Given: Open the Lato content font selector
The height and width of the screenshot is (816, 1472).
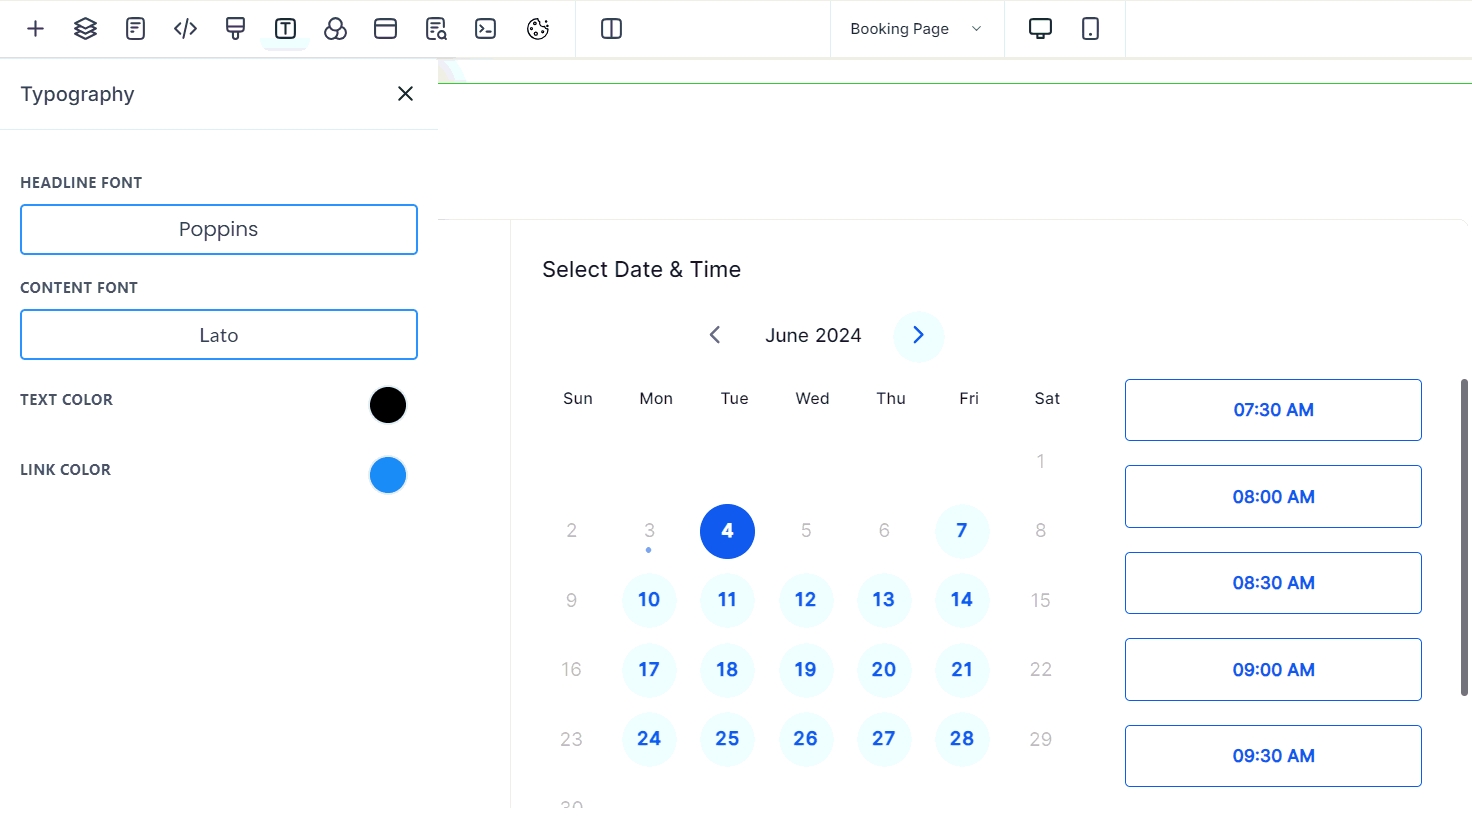Looking at the screenshot, I should (x=219, y=335).
